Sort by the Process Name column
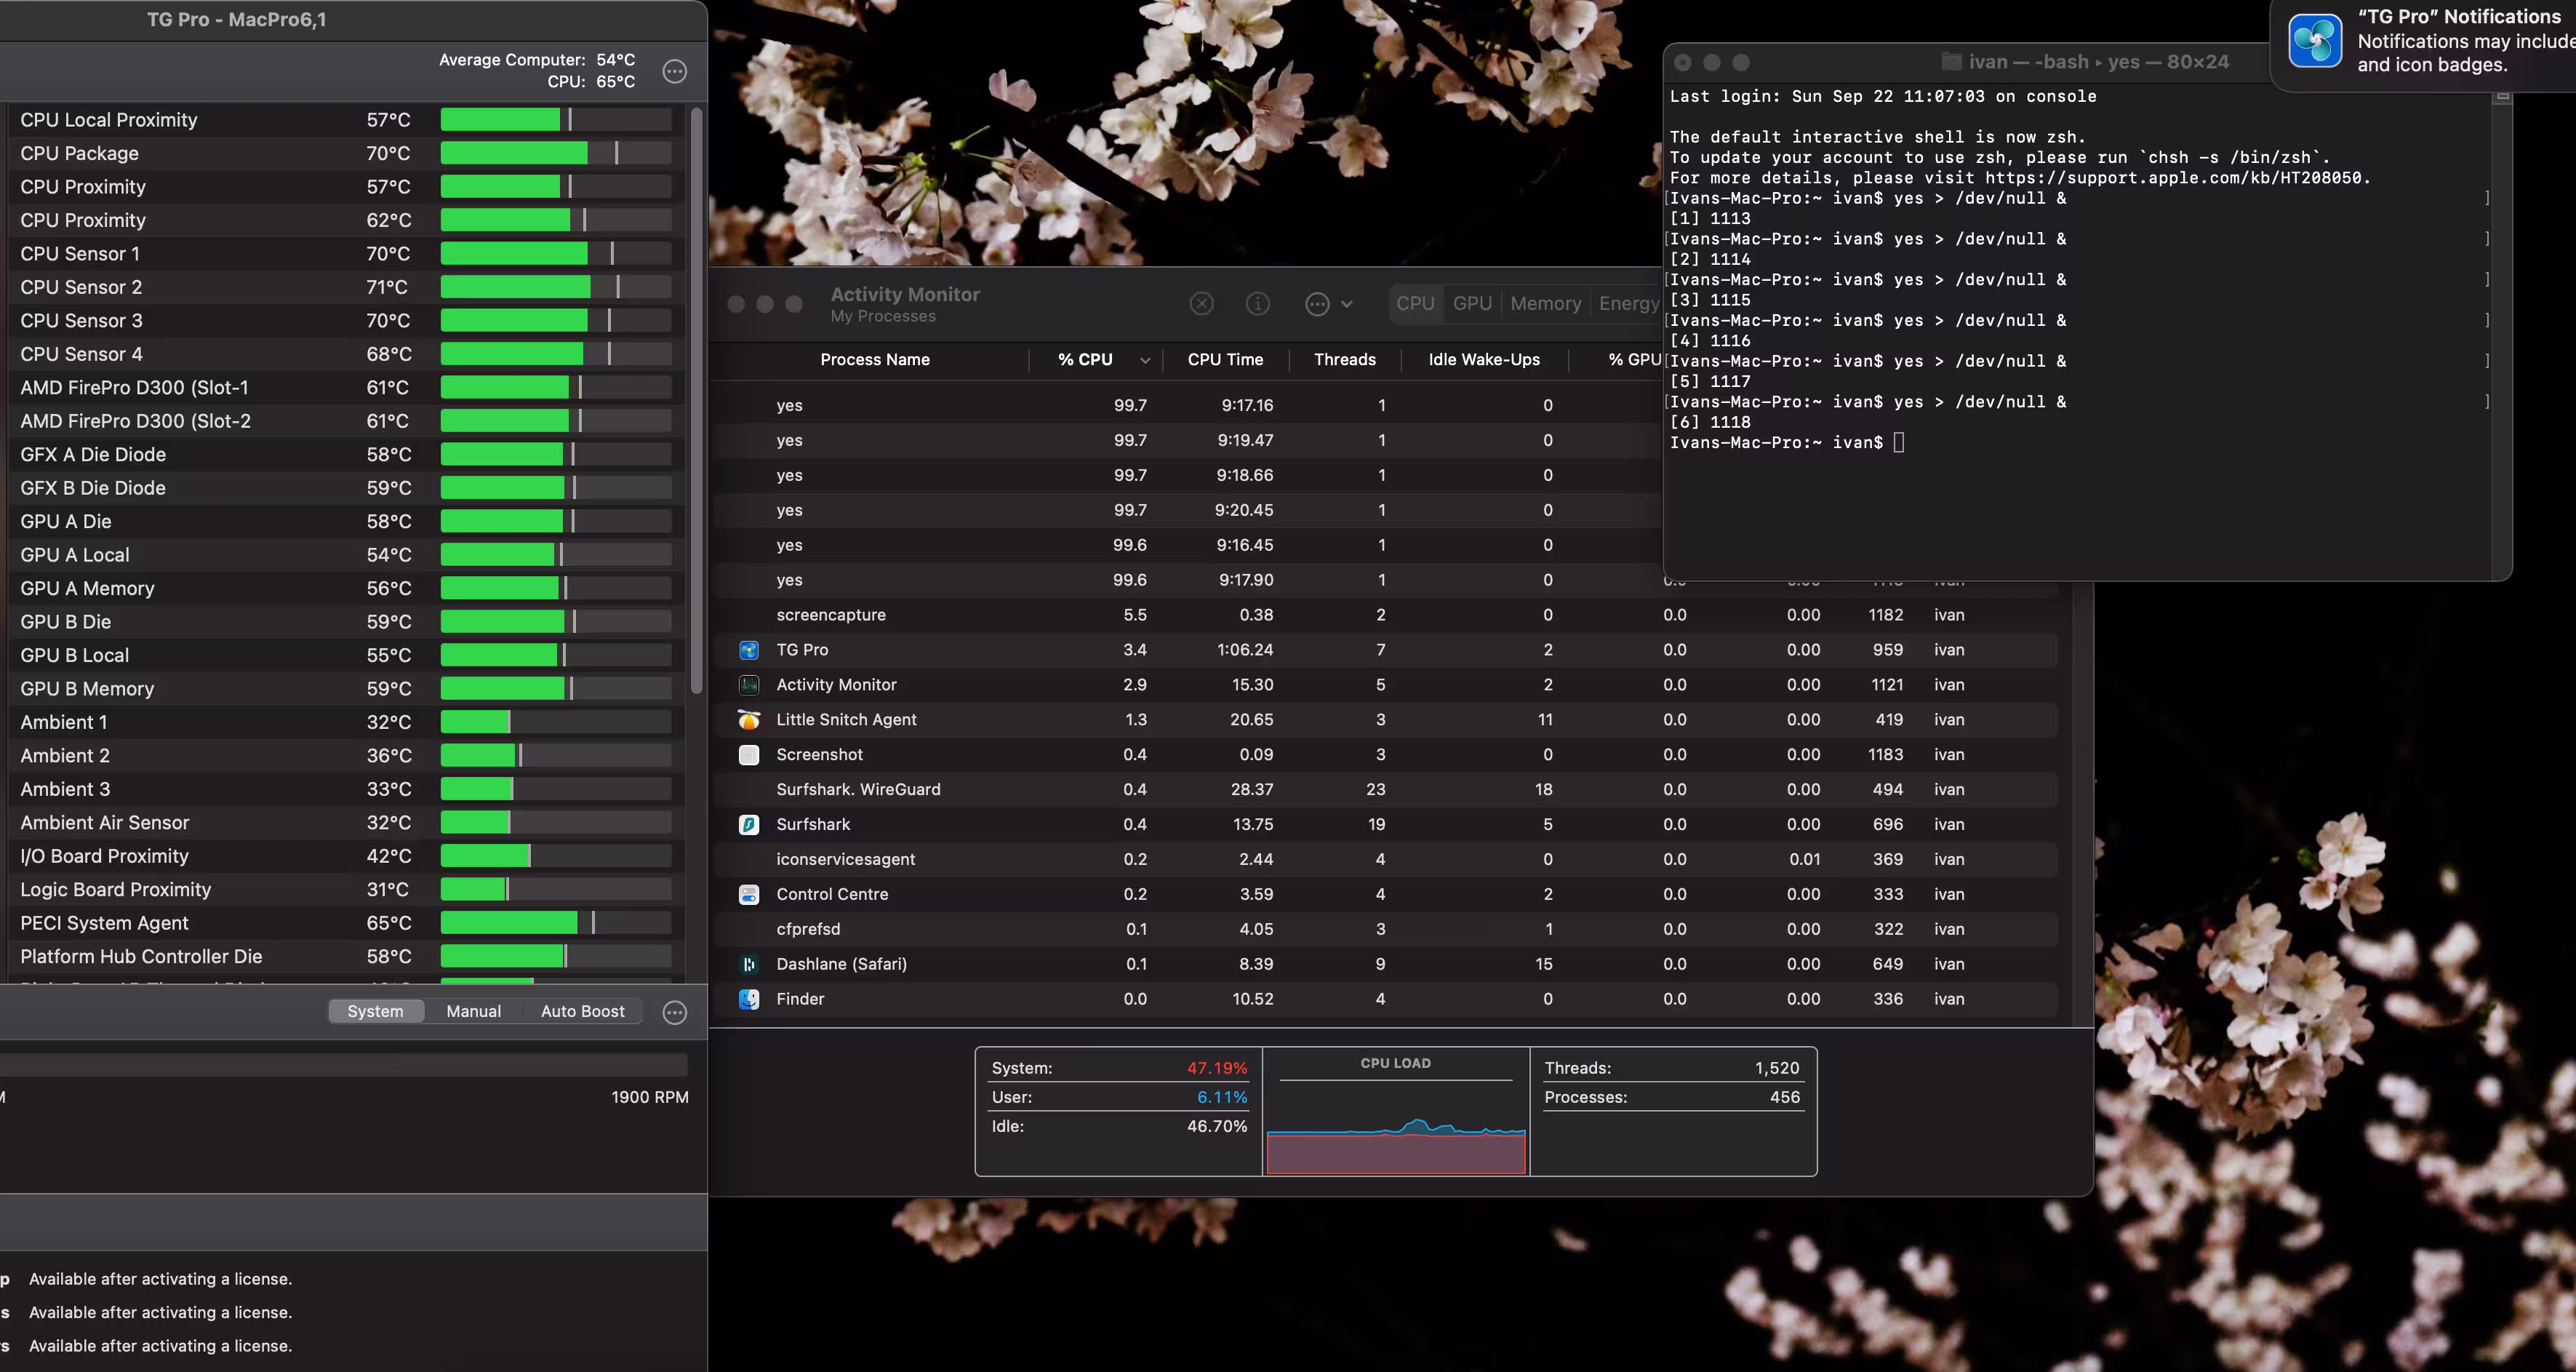The image size is (2576, 1372). [x=874, y=360]
